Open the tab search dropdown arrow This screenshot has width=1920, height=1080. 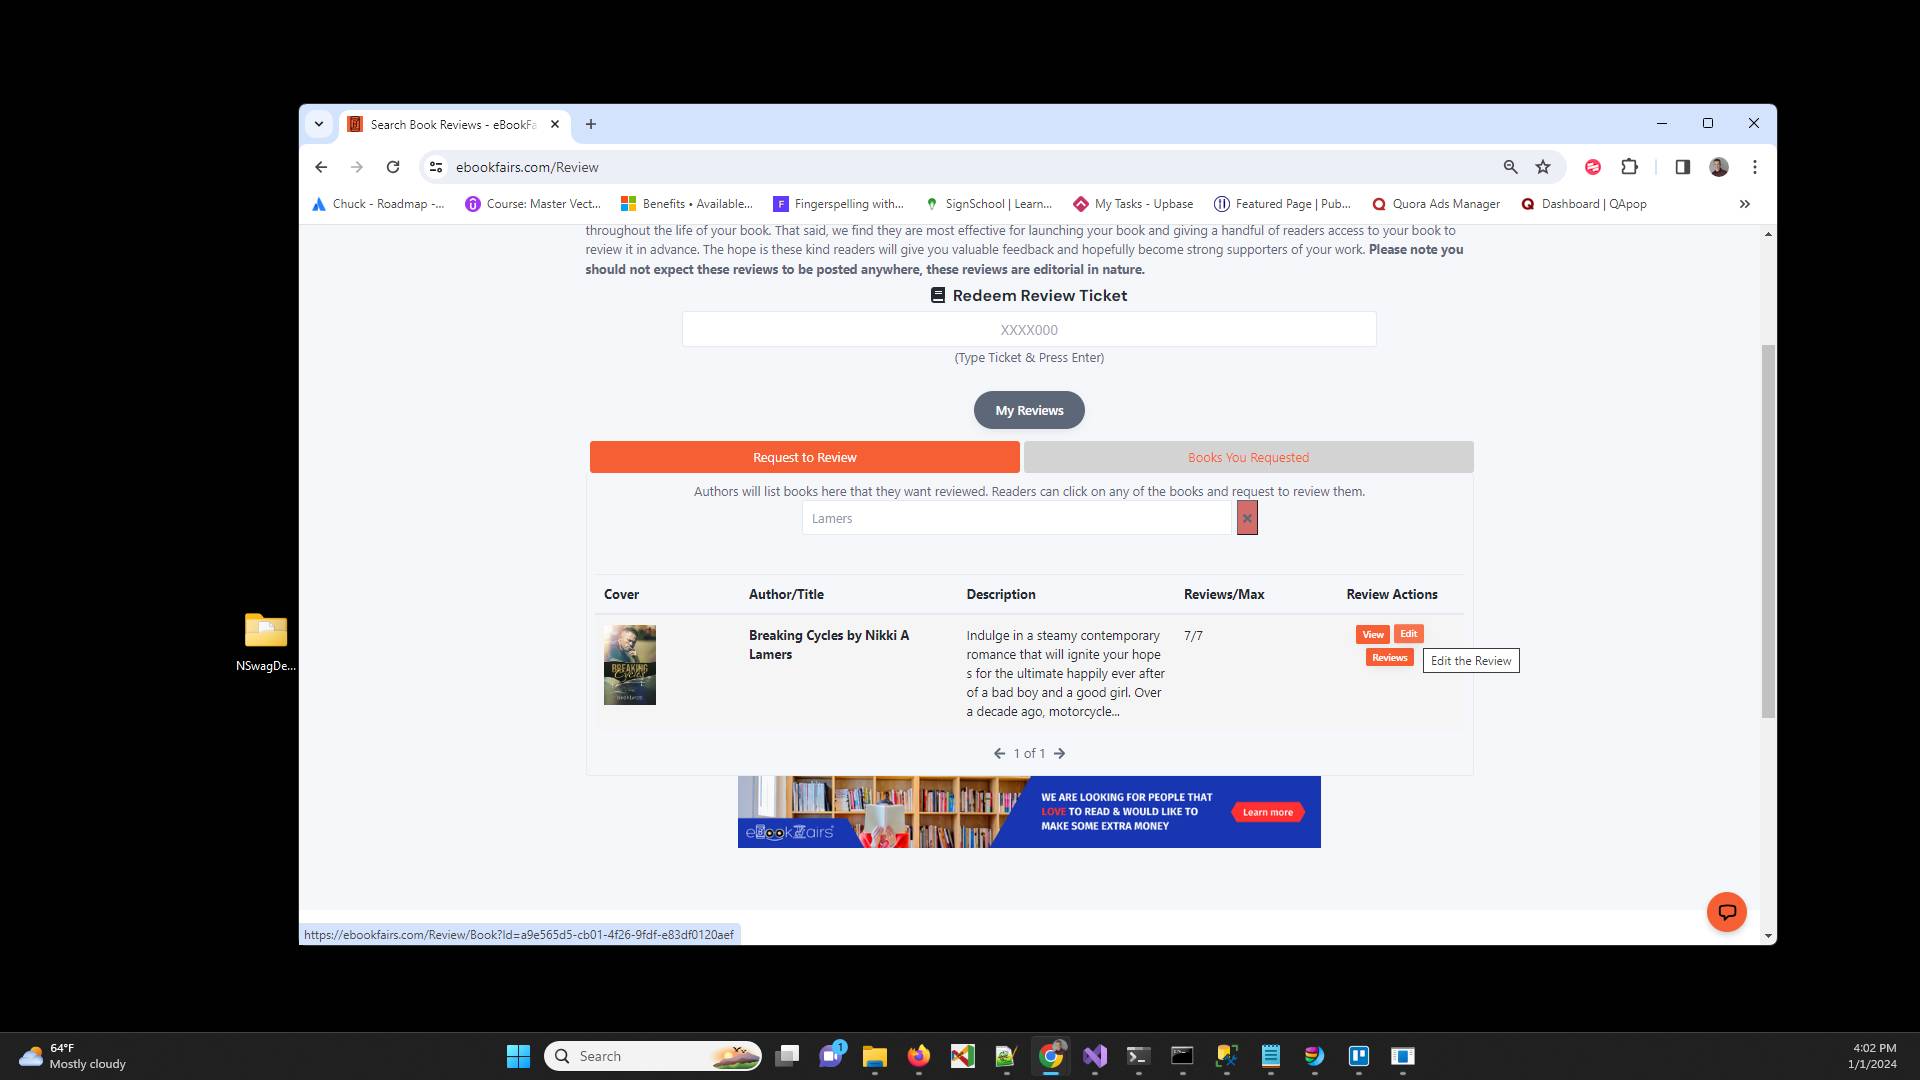318,123
